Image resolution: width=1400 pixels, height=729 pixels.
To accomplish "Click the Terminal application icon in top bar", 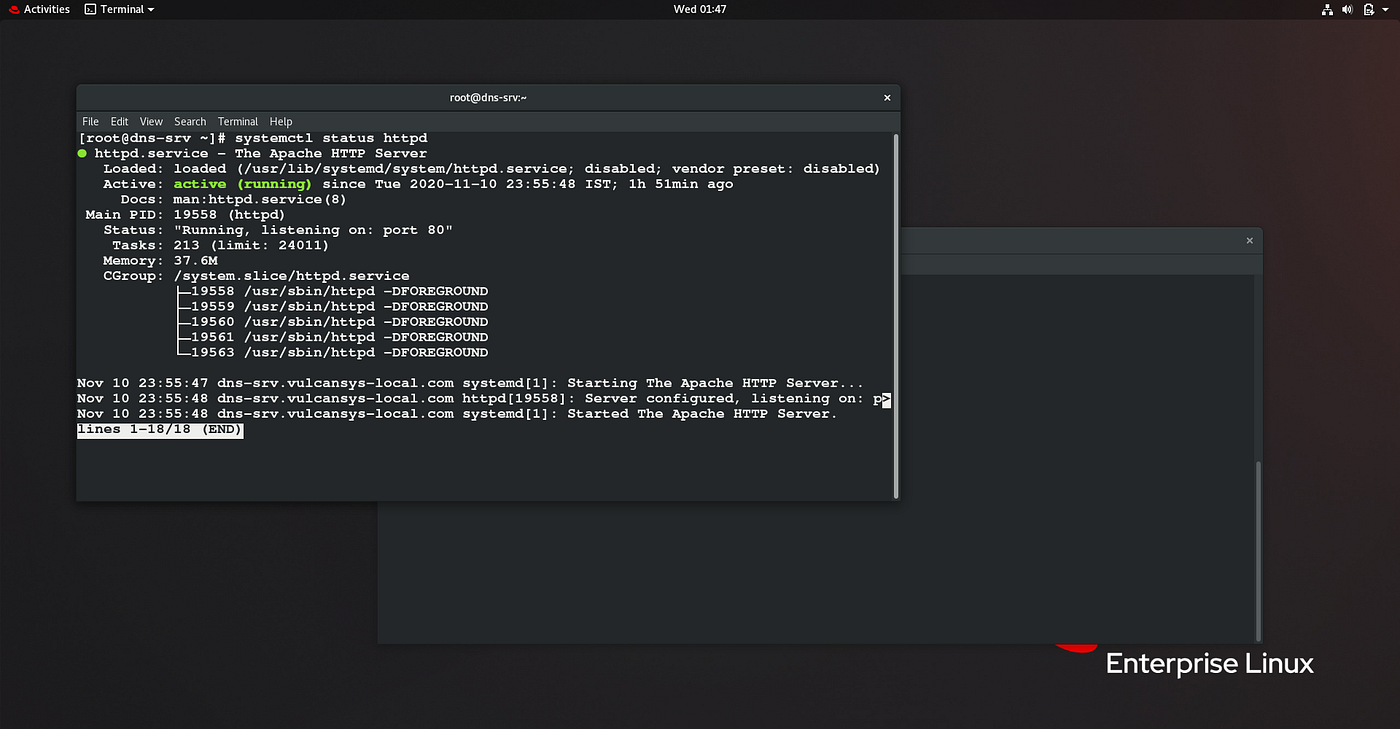I will click(89, 9).
